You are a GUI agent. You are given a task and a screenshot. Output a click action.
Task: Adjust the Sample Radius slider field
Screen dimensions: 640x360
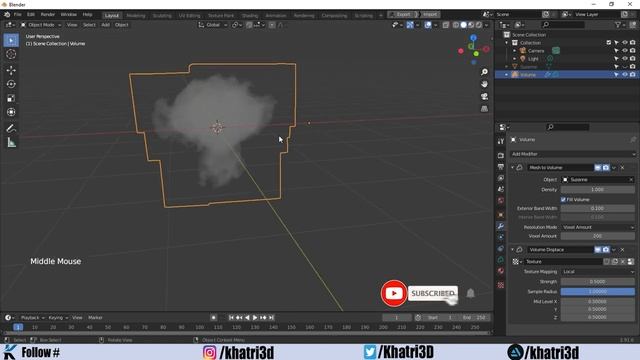coord(598,291)
